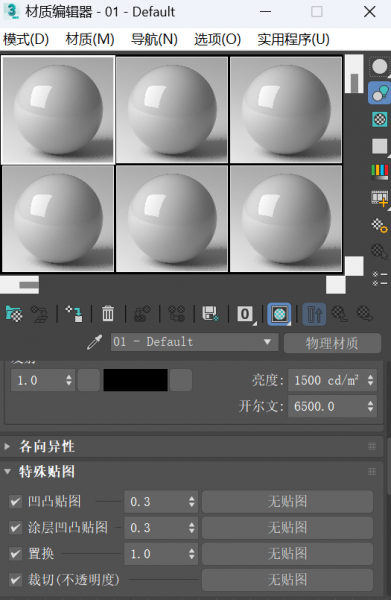Toggle the Backlight icon
Screen dimensions: 391x600
pyautogui.click(x=380, y=93)
